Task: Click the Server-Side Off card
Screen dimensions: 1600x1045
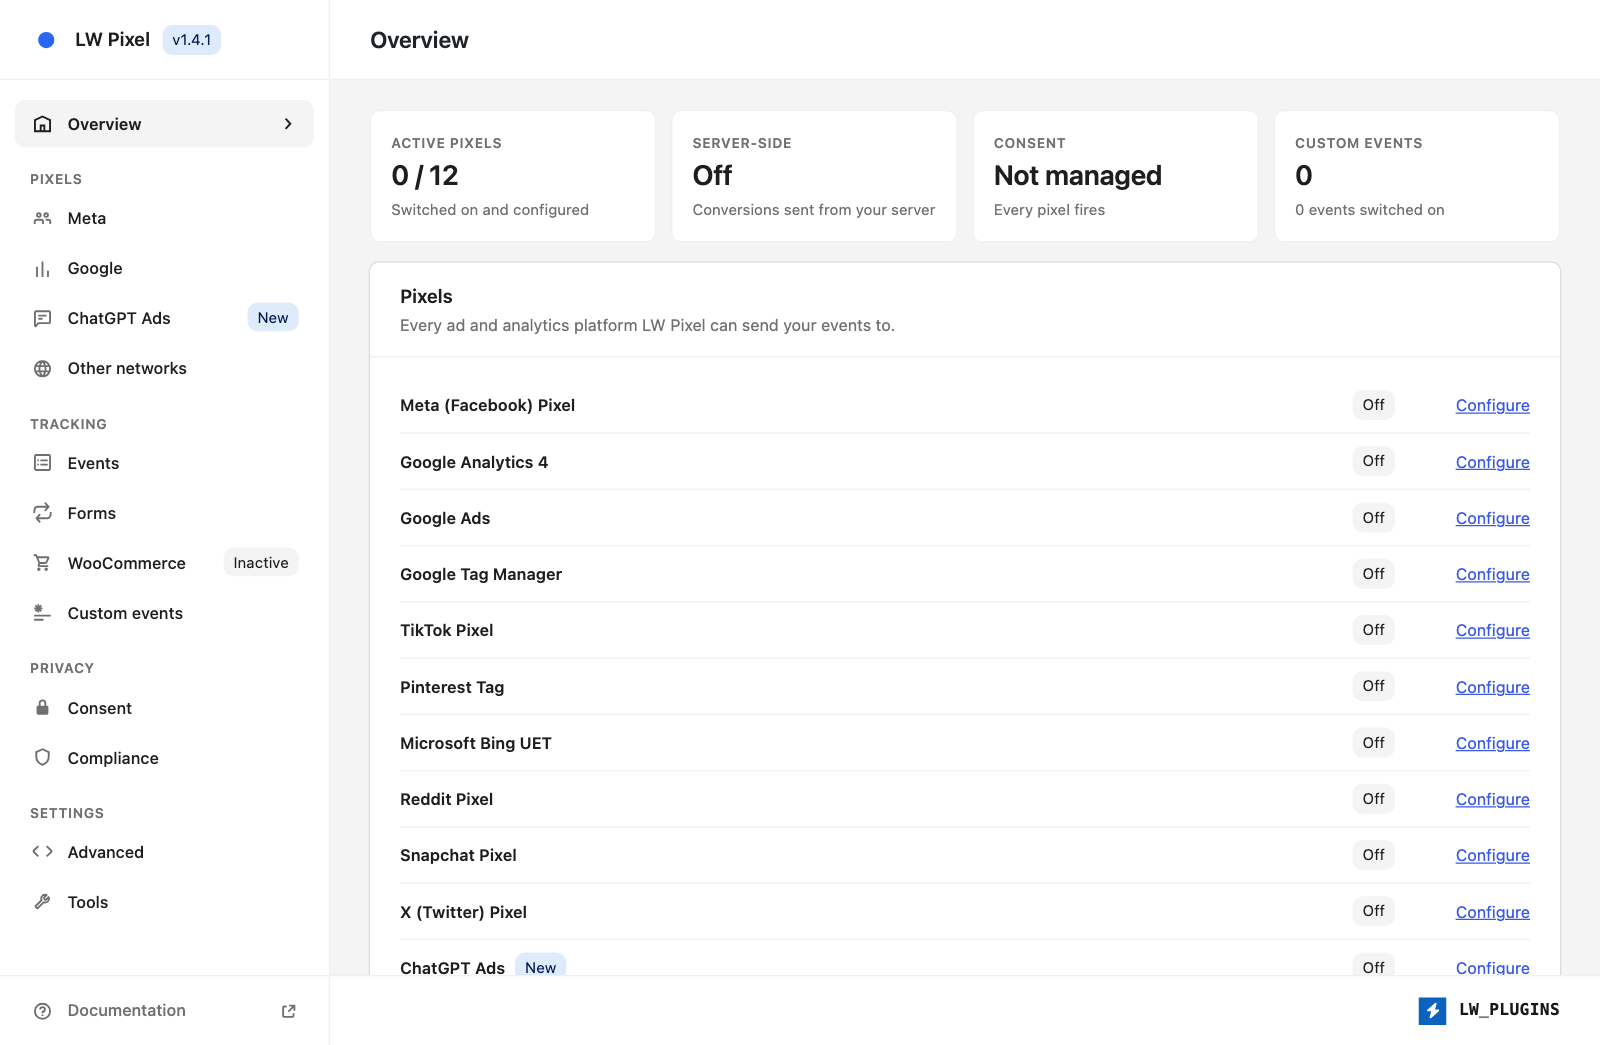Action: tap(814, 176)
